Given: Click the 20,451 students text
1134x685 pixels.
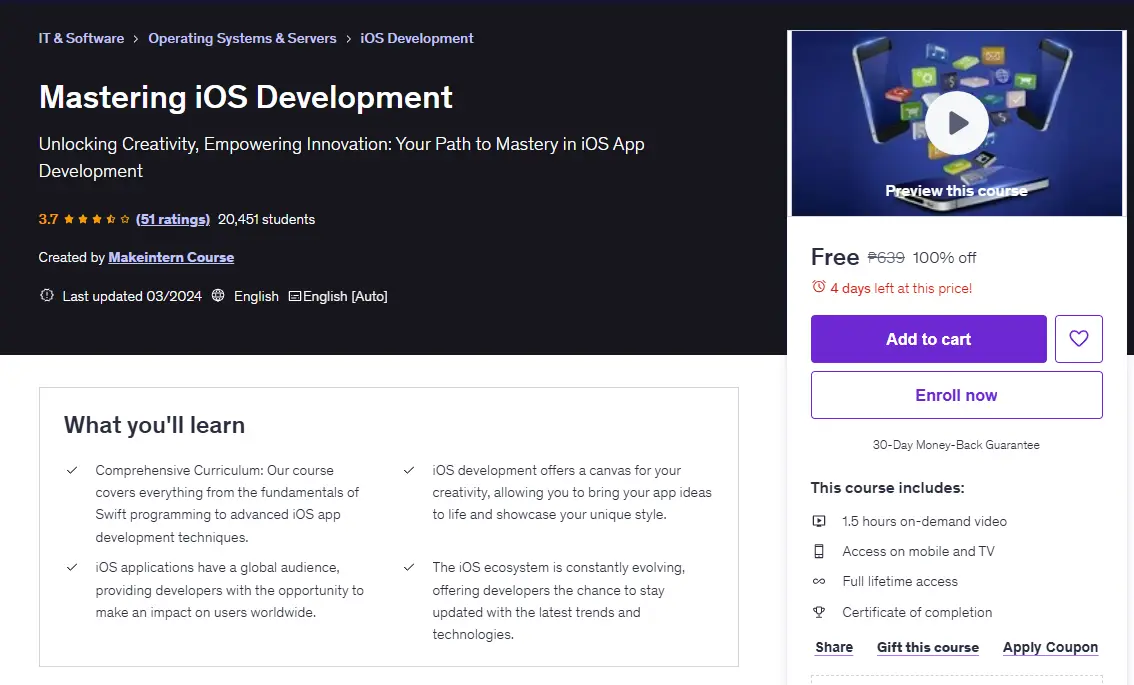Looking at the screenshot, I should [266, 219].
